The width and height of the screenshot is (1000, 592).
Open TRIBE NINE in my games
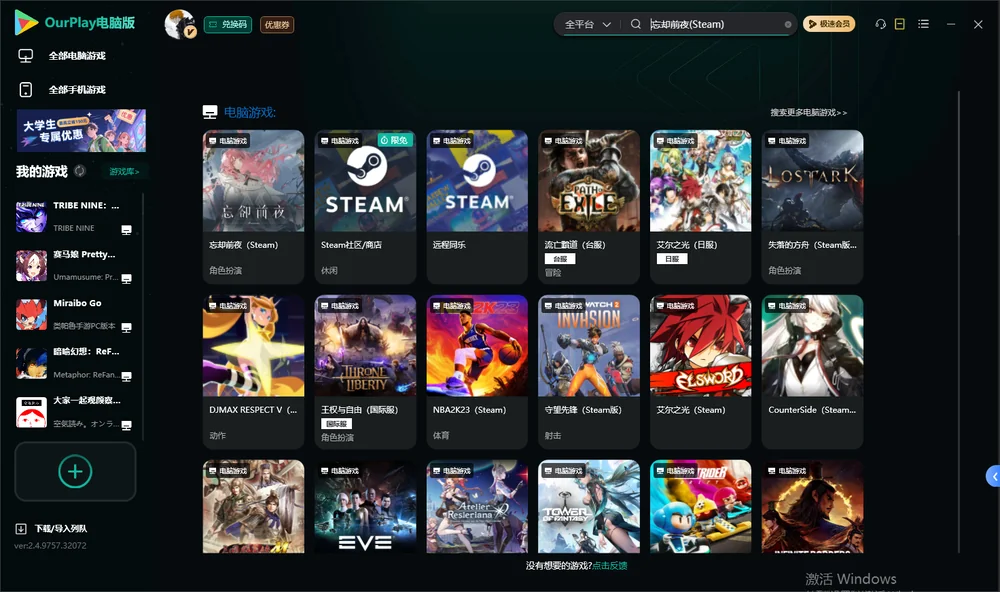click(74, 217)
